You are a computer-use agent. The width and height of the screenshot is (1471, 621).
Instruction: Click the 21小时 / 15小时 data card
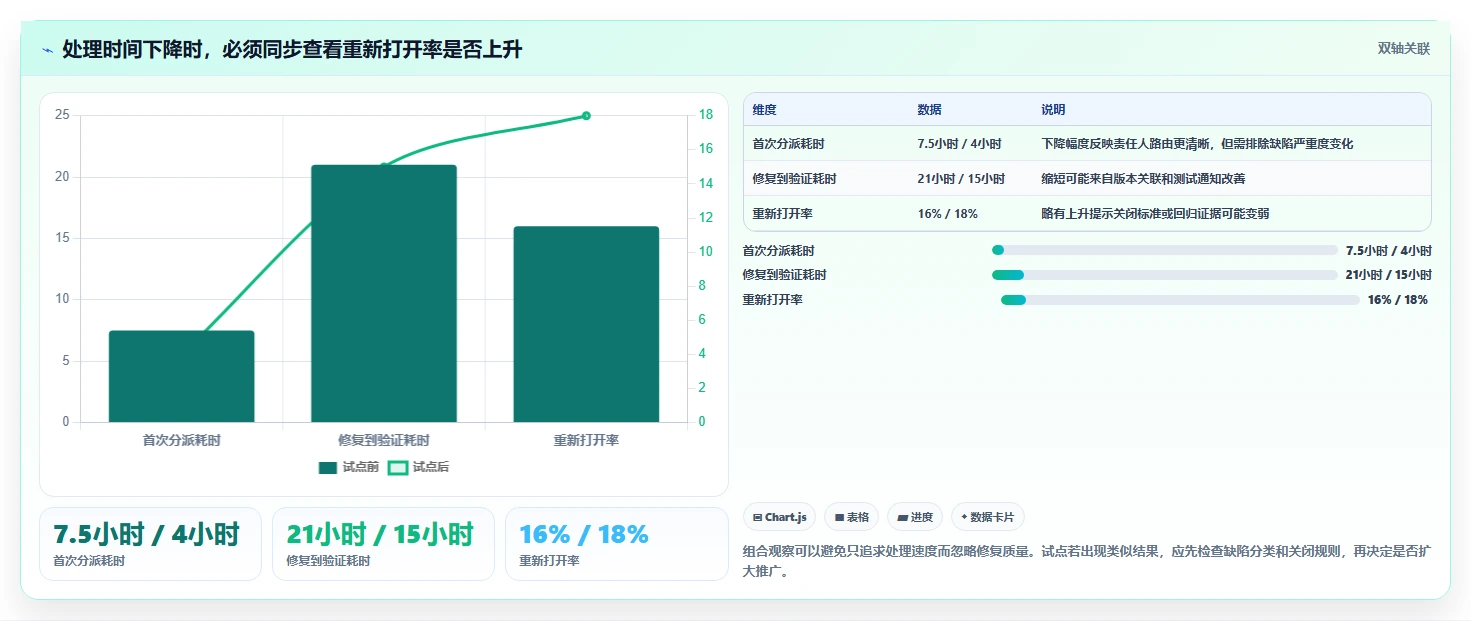383,544
